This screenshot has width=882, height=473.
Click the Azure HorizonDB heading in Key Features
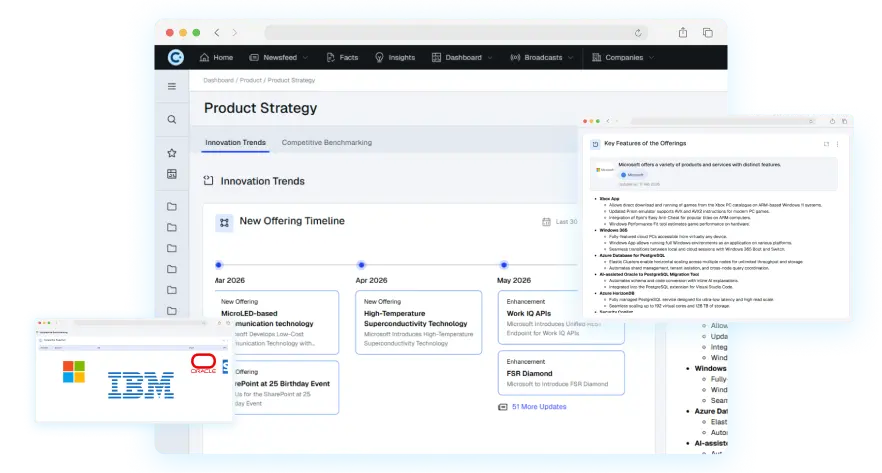pyautogui.click(x=617, y=293)
